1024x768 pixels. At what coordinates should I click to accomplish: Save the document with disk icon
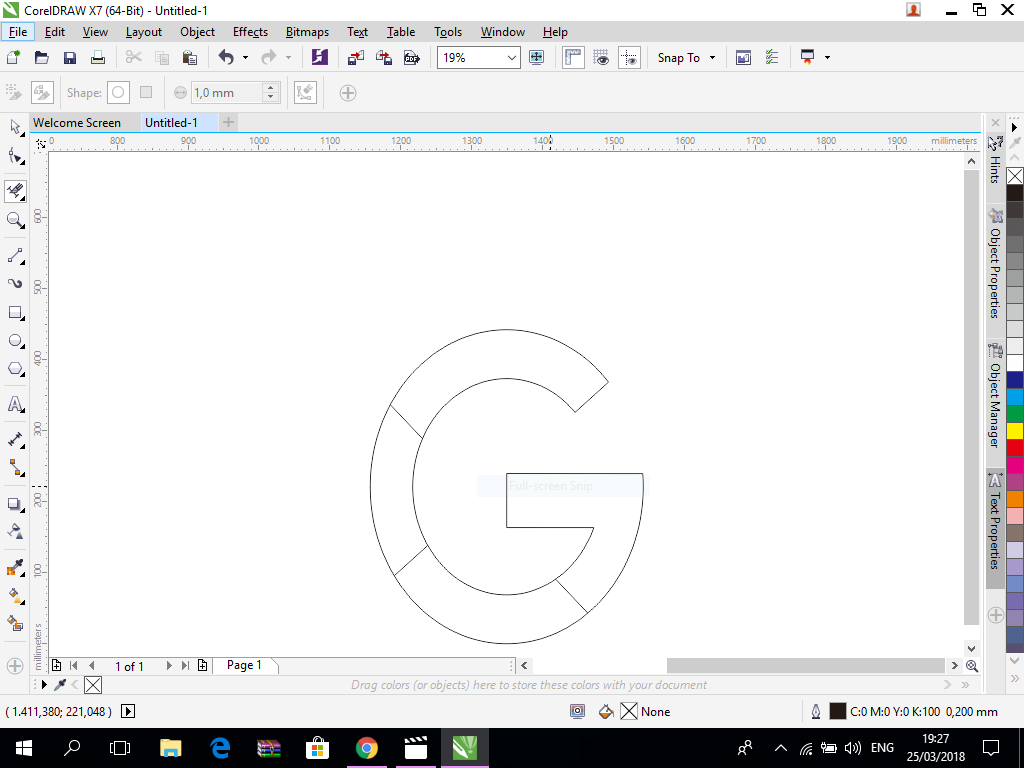[x=70, y=57]
